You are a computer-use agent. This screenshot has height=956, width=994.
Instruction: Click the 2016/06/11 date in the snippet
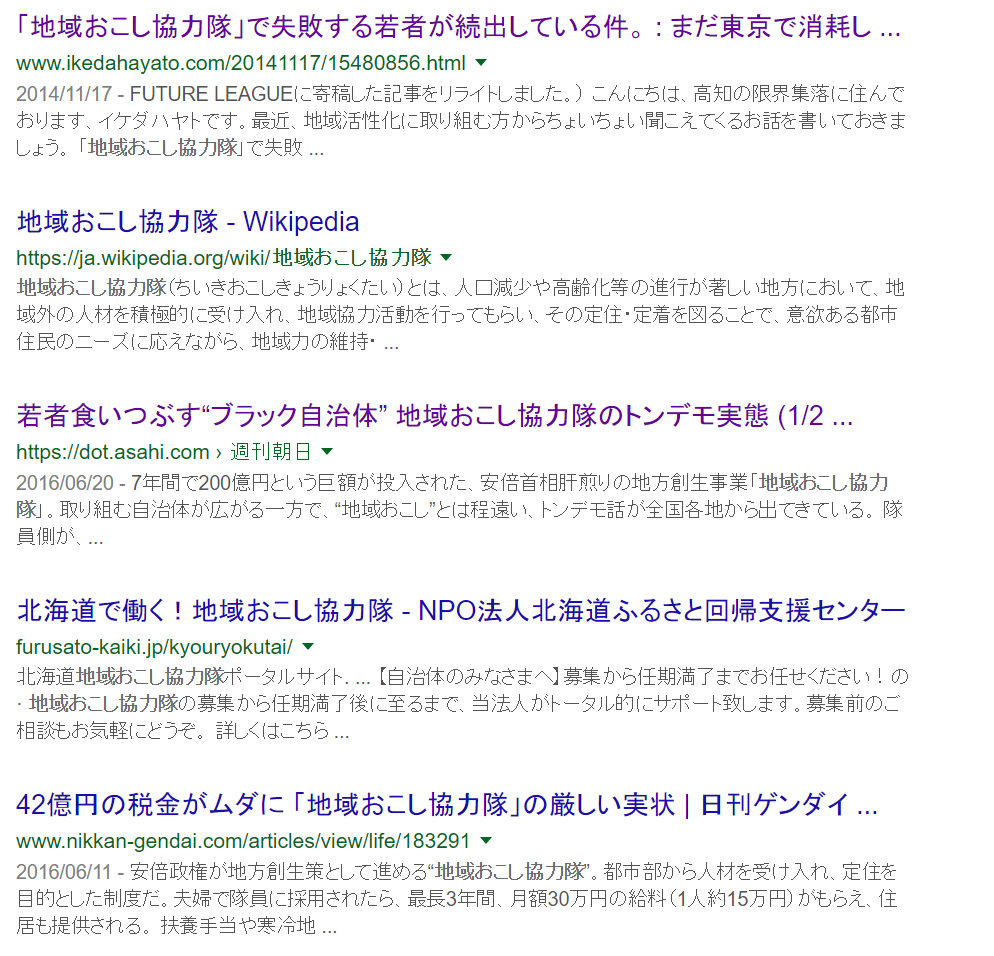pos(64,872)
